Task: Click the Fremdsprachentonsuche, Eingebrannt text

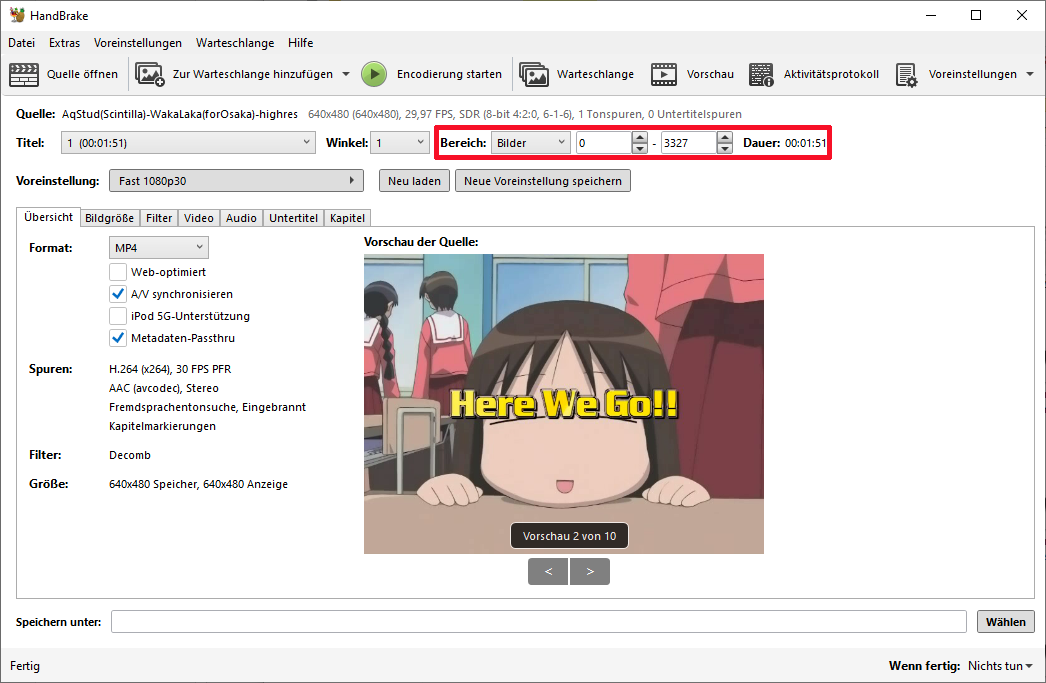Action: pyautogui.click(x=207, y=407)
